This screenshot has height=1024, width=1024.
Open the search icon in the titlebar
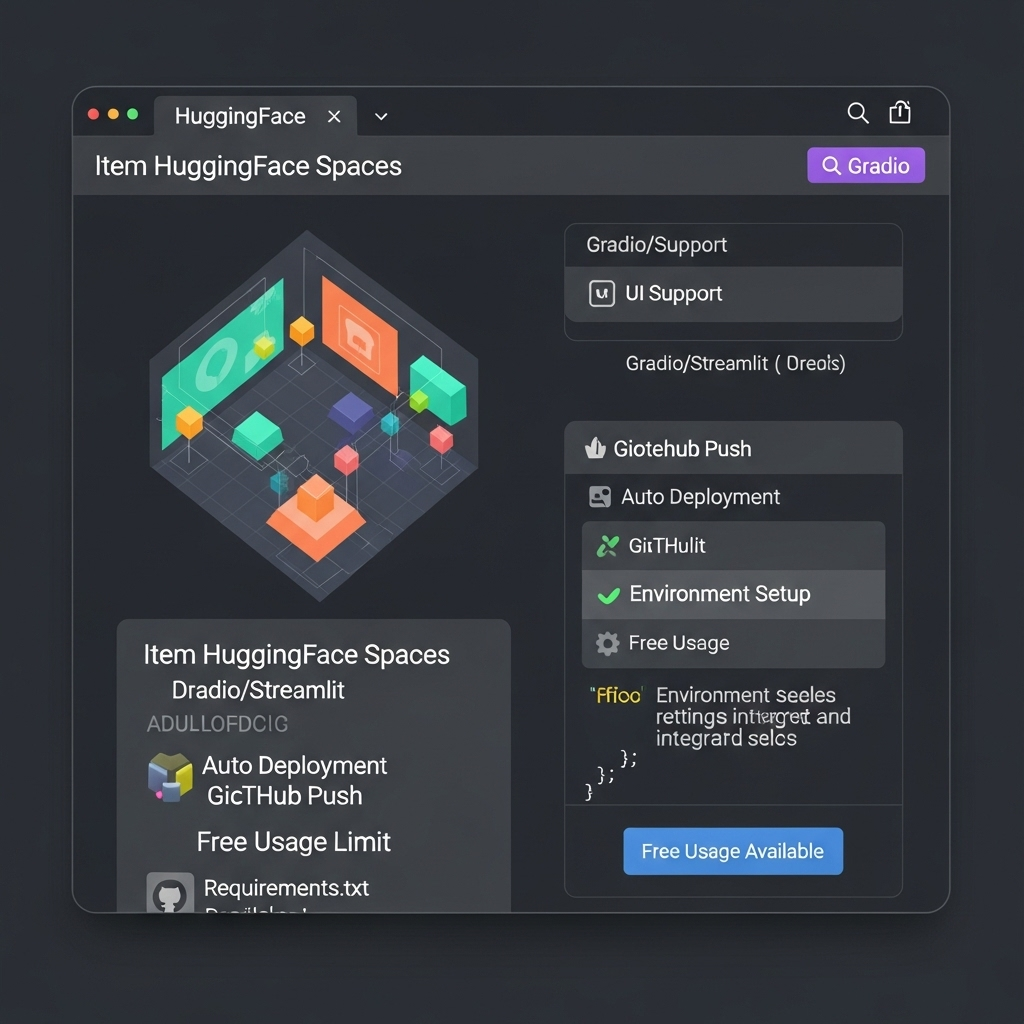857,114
